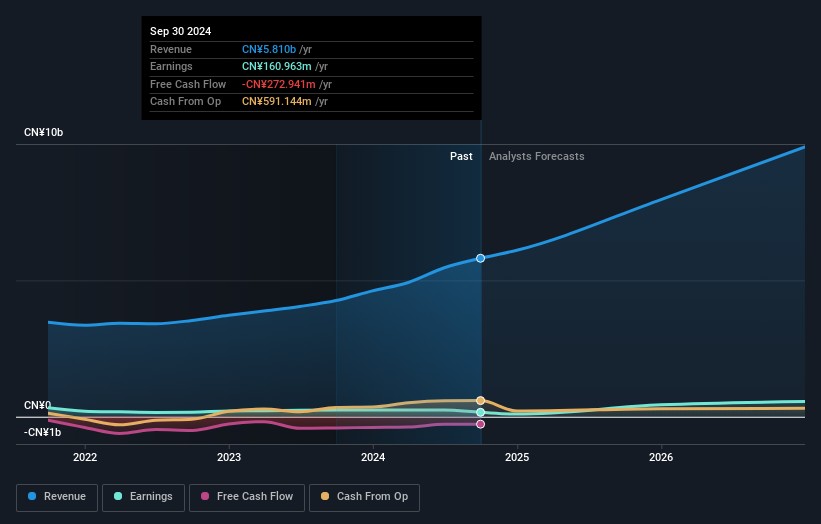
Task: Click the 2022 x-axis label
Action: coord(85,457)
